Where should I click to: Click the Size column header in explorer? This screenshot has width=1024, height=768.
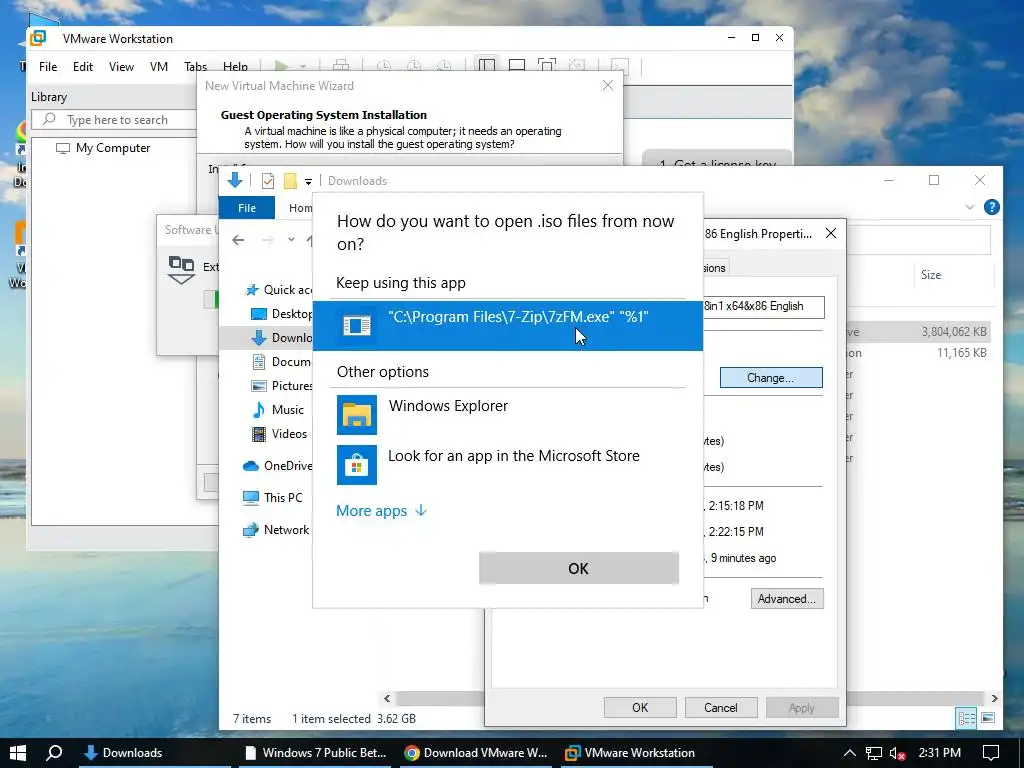coord(931,275)
